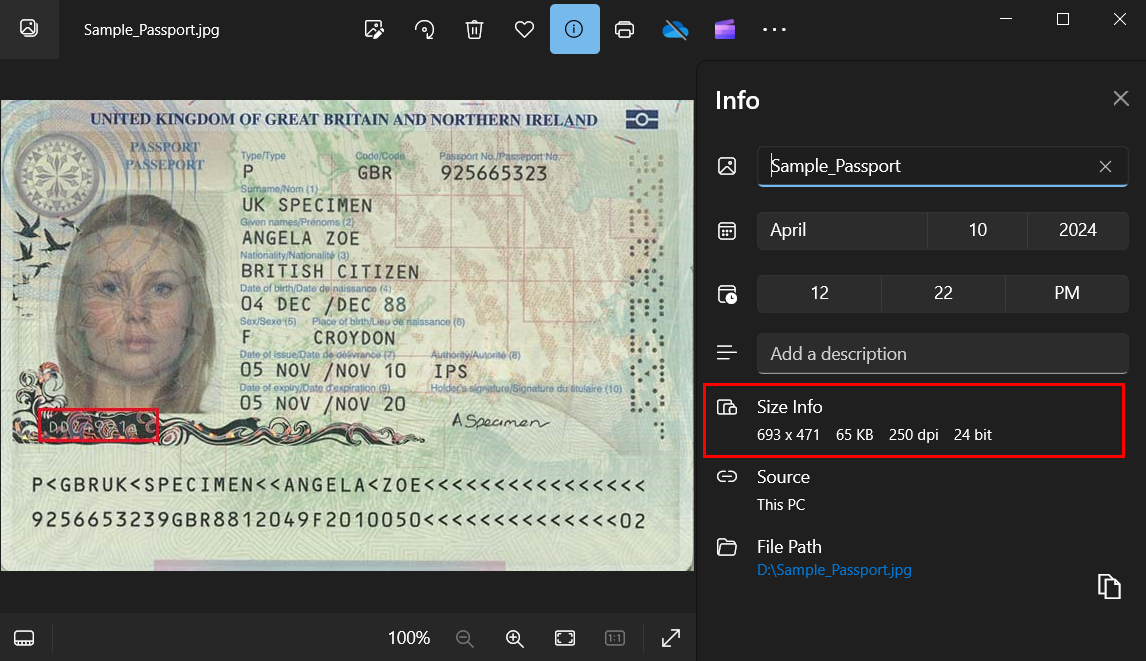Toggle the Info panel button

574,29
